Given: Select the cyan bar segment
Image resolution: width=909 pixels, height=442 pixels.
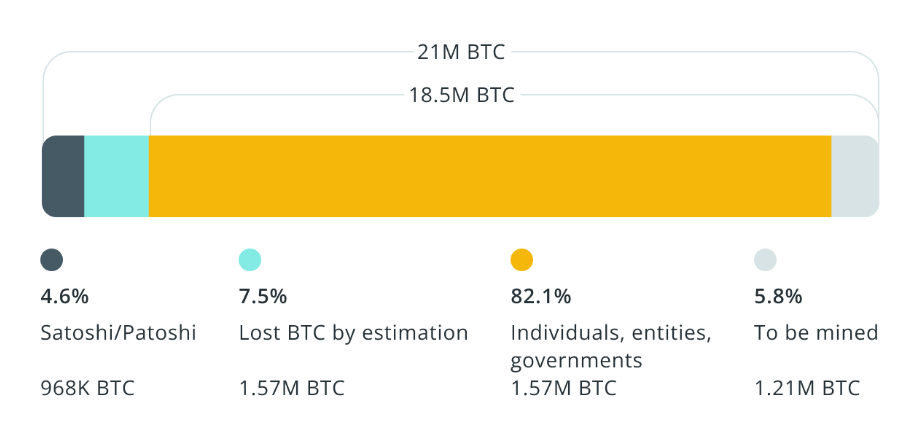Looking at the screenshot, I should tap(116, 176).
